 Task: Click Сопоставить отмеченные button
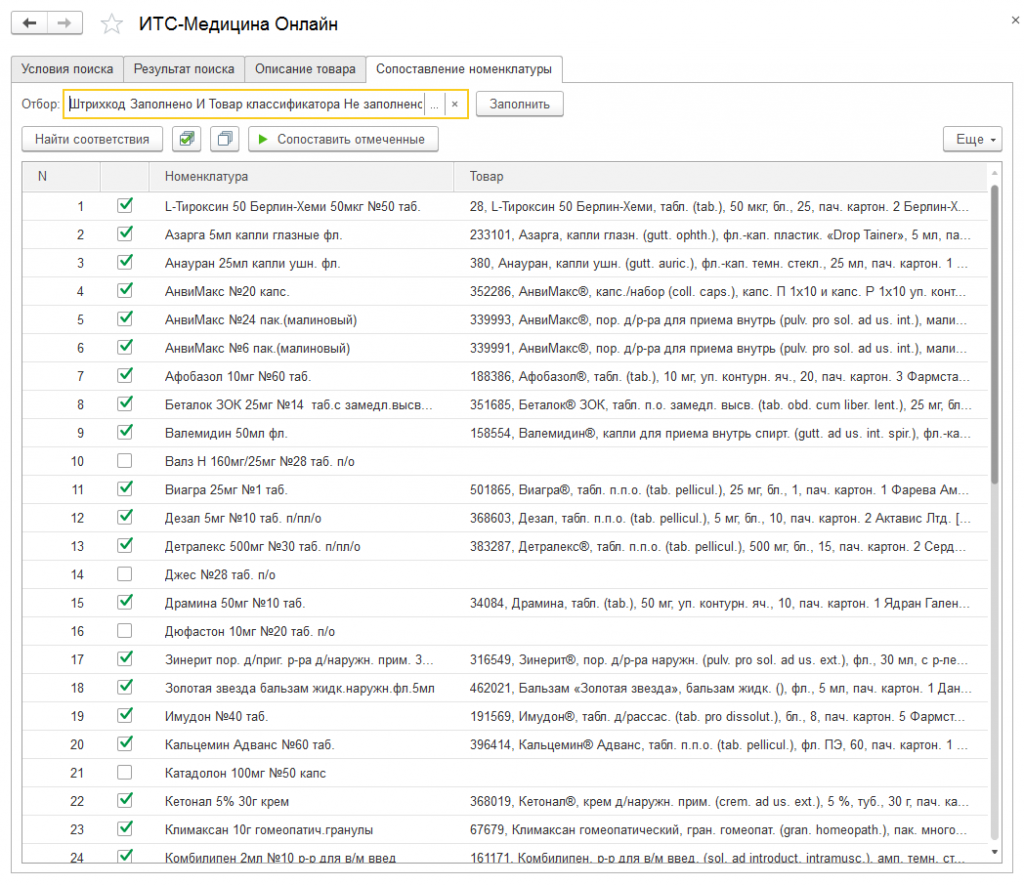point(343,139)
